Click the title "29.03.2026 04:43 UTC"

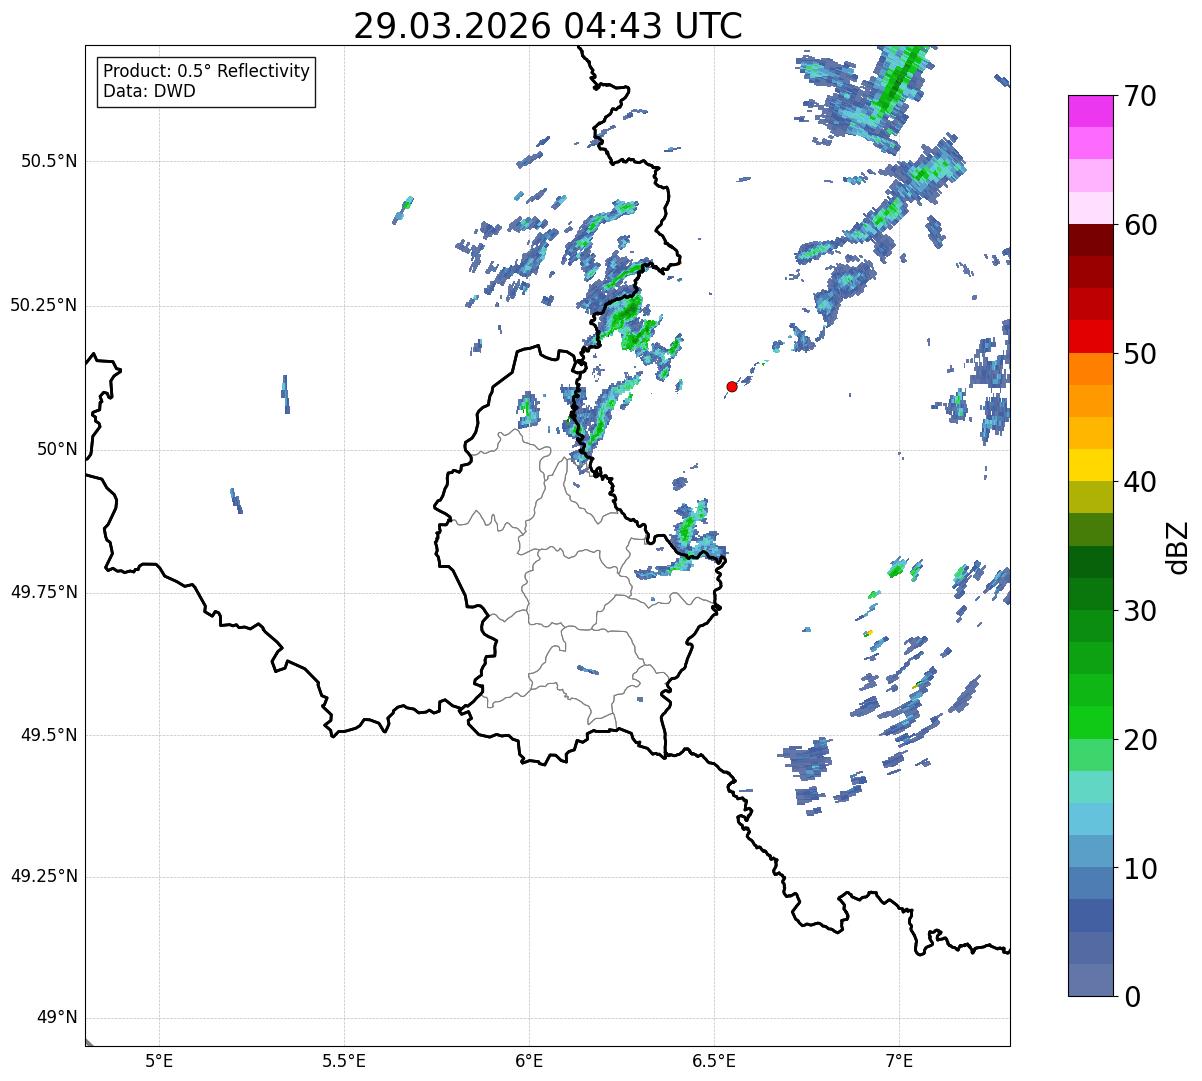click(x=548, y=25)
